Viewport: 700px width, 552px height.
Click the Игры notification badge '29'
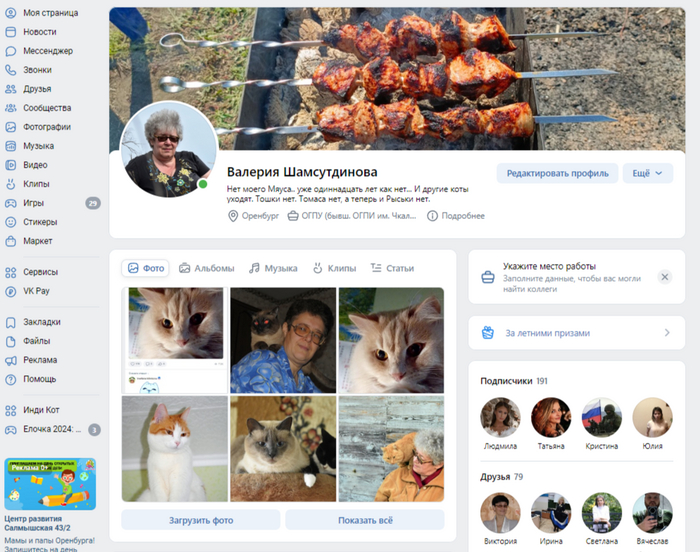pyautogui.click(x=93, y=203)
